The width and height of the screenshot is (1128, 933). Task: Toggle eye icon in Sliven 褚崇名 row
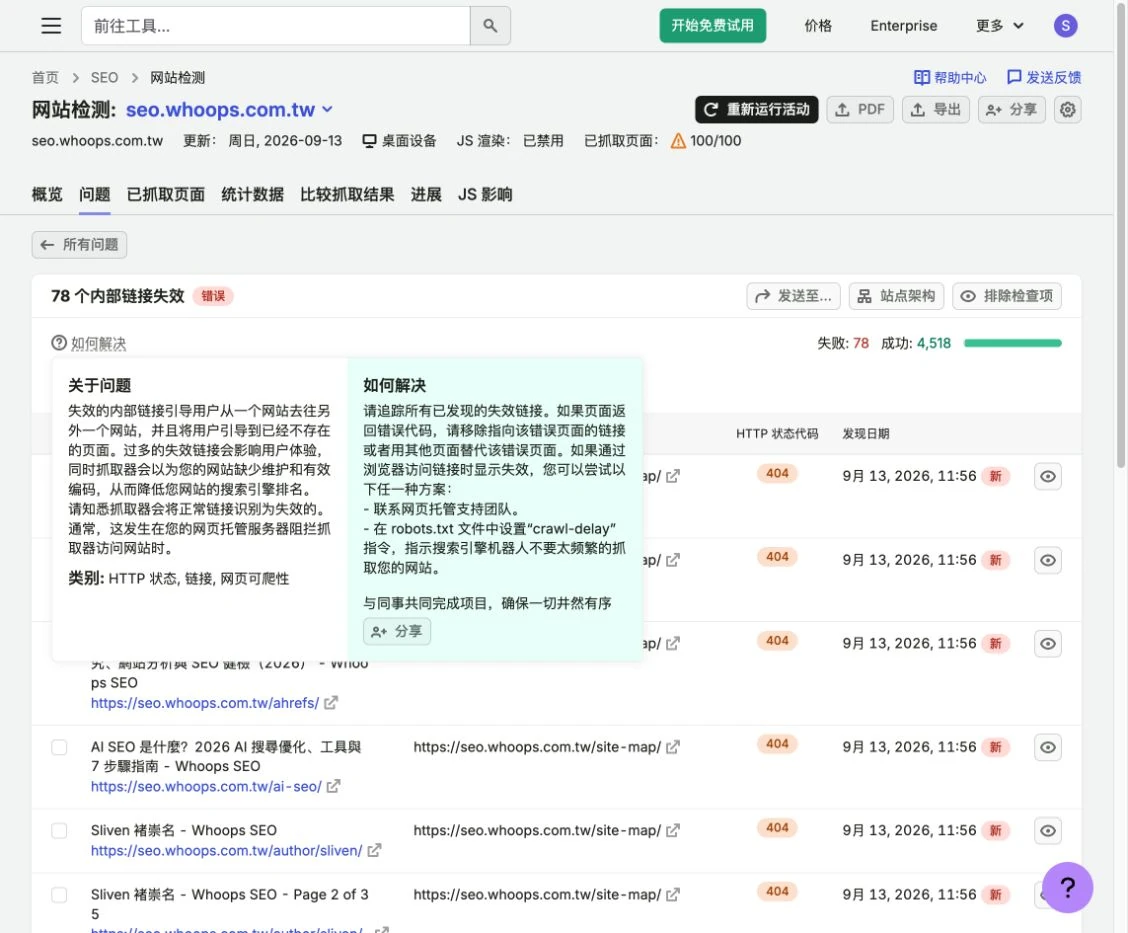[1047, 831]
